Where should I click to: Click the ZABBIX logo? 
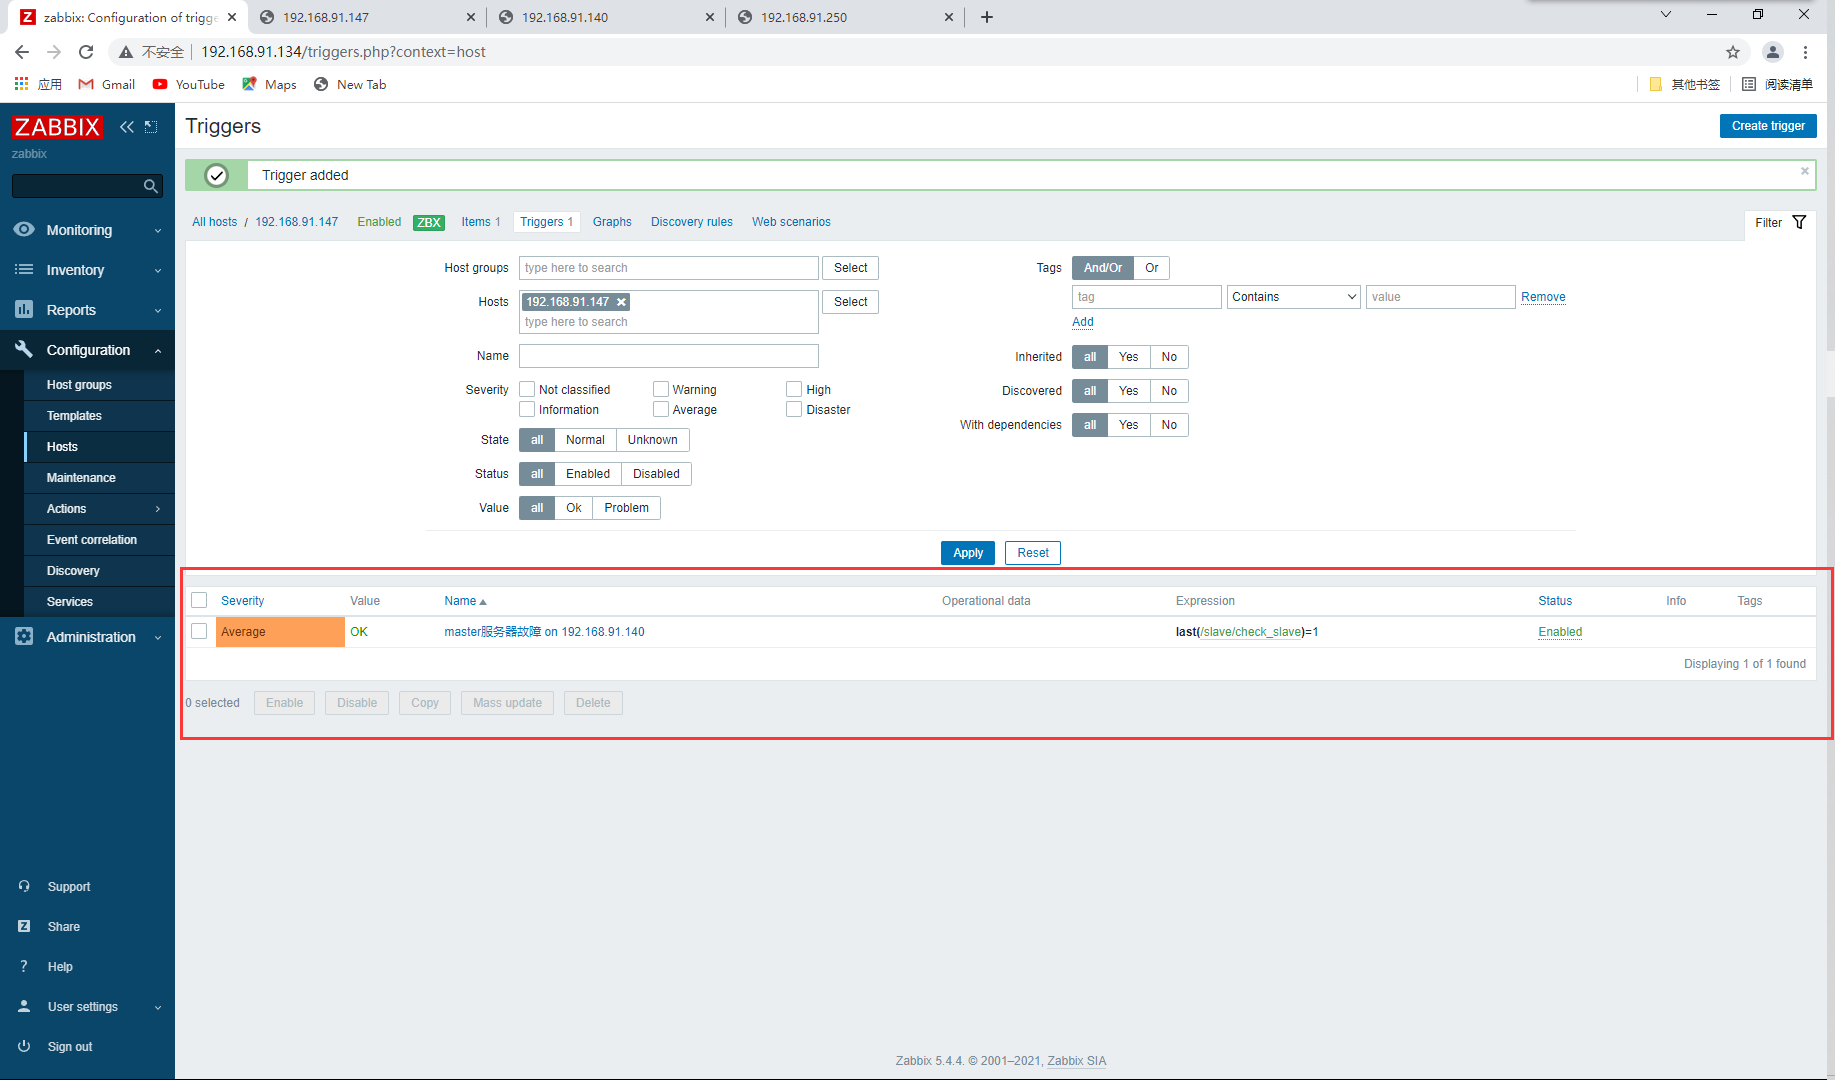(x=57, y=127)
